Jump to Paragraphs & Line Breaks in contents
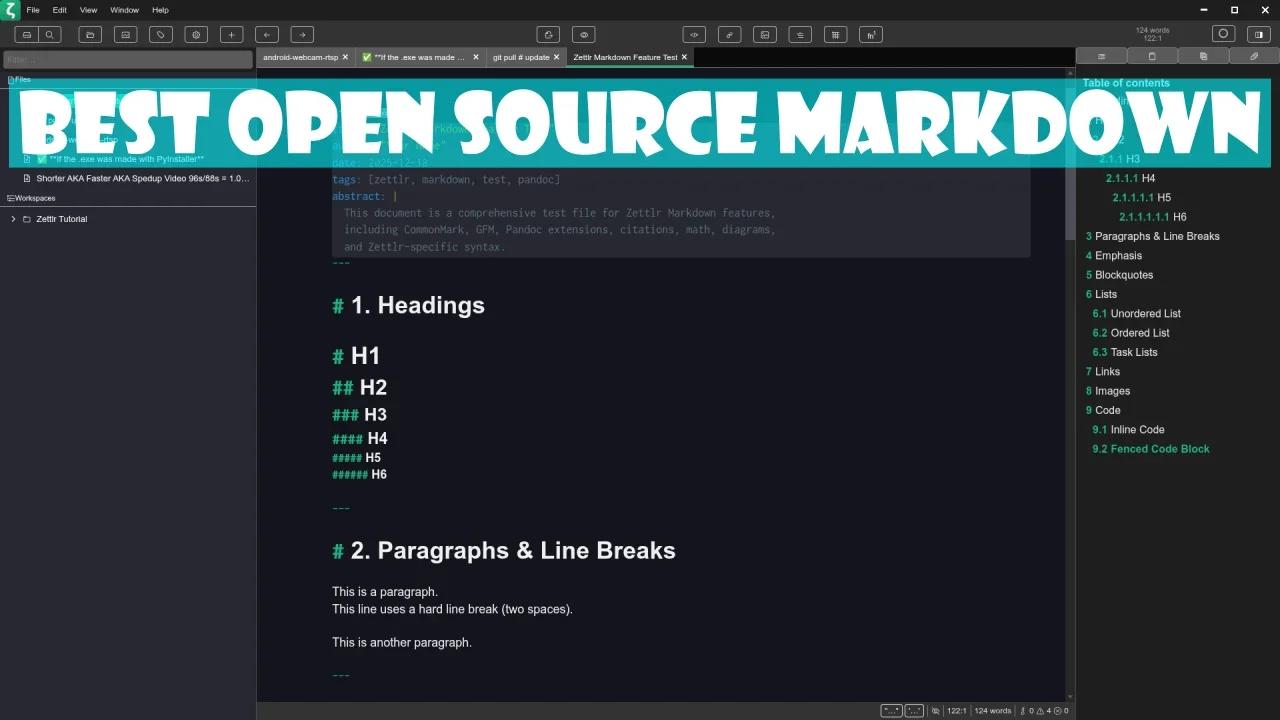This screenshot has width=1280, height=720. (1152, 236)
